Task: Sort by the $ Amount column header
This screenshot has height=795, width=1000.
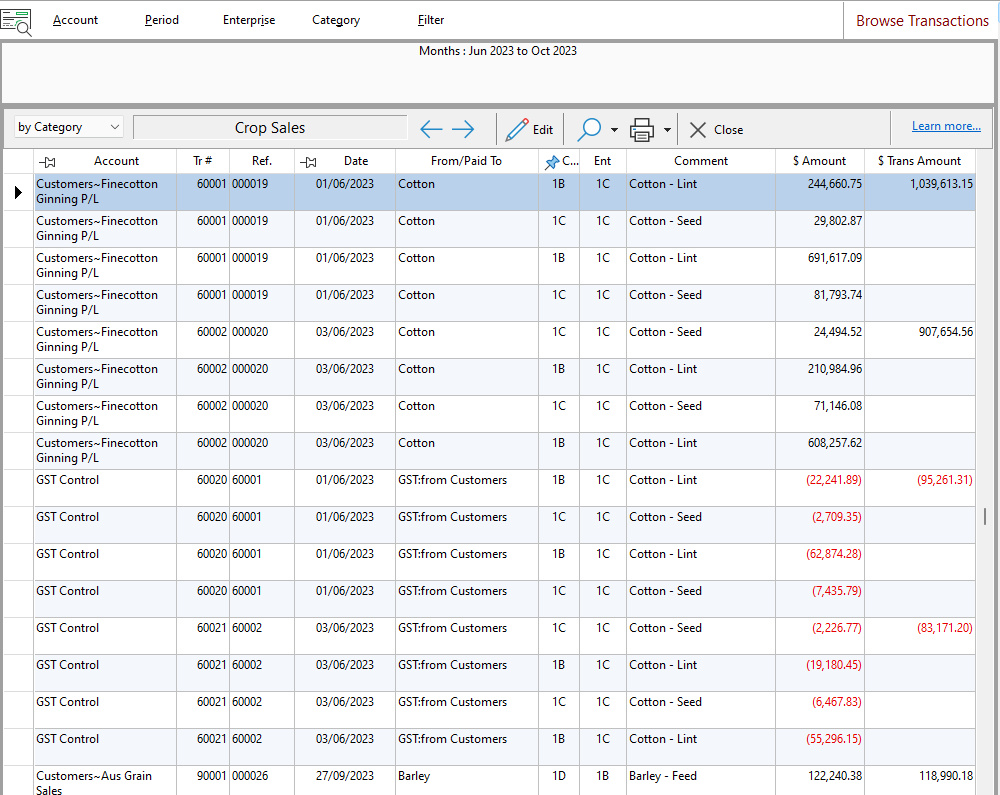Action: pyautogui.click(x=820, y=161)
